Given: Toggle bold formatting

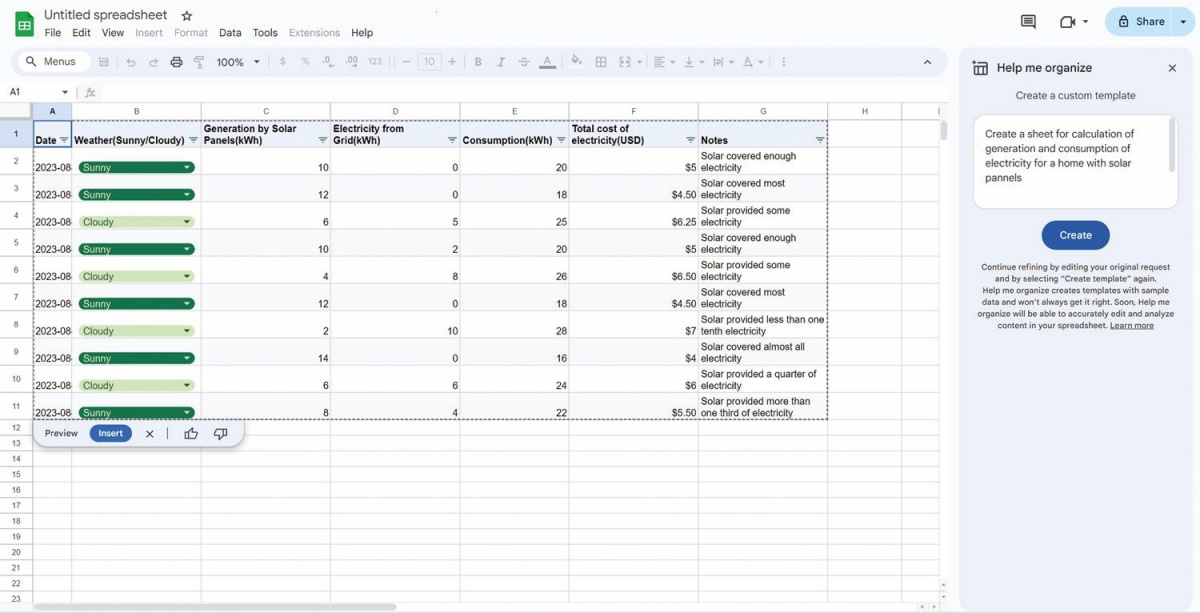Looking at the screenshot, I should pos(478,62).
